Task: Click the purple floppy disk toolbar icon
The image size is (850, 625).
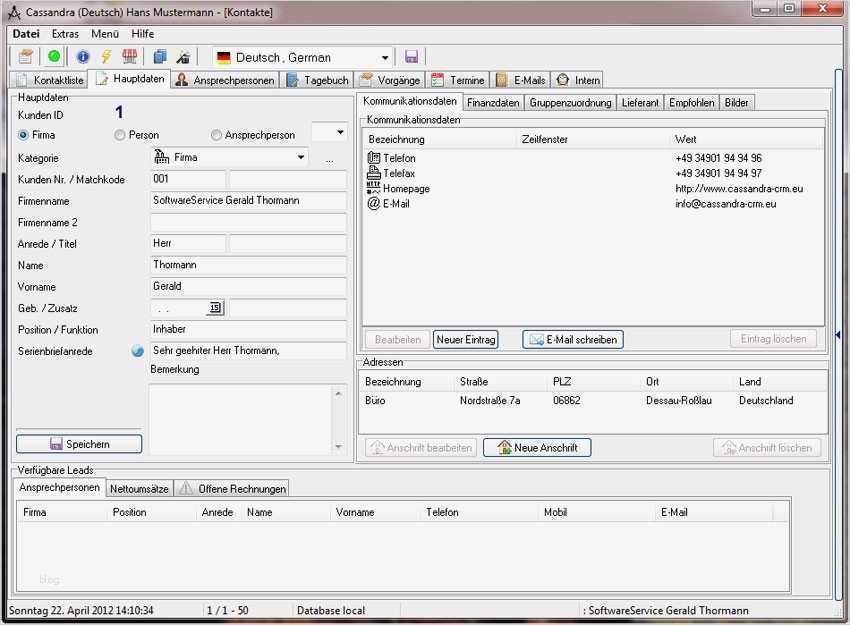Action: [411, 56]
